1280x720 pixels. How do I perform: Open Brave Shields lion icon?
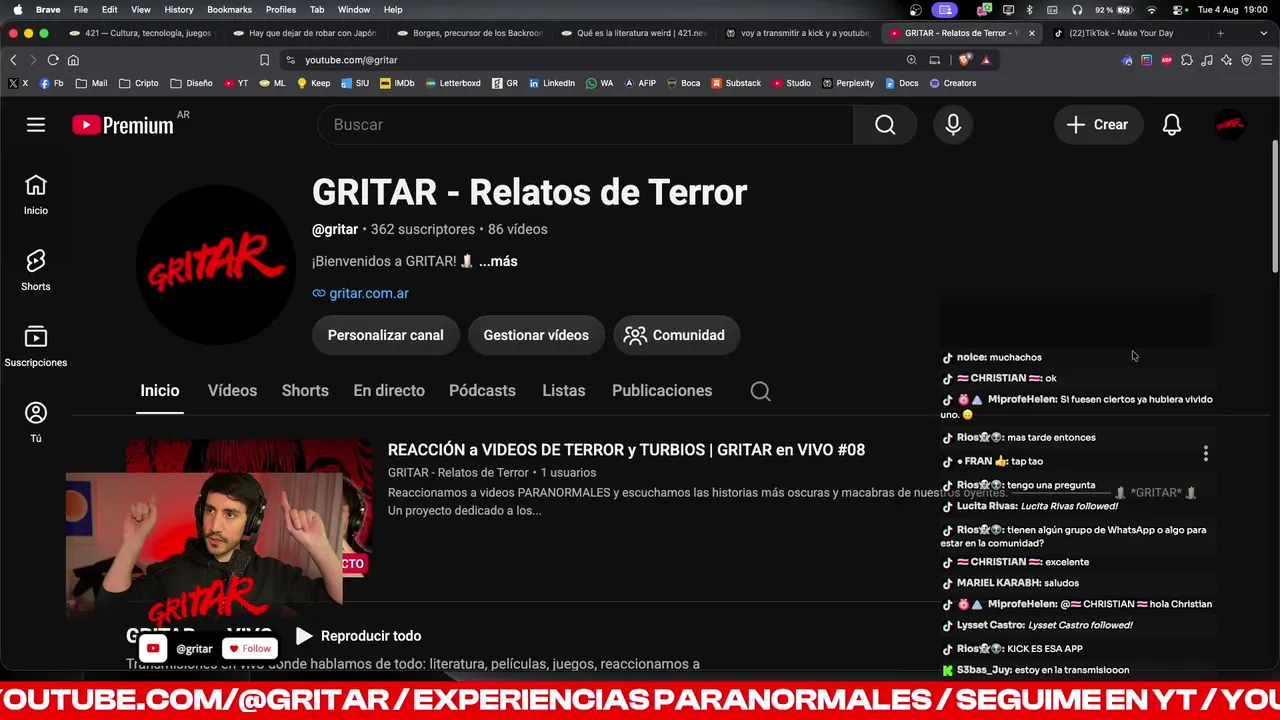coord(965,60)
